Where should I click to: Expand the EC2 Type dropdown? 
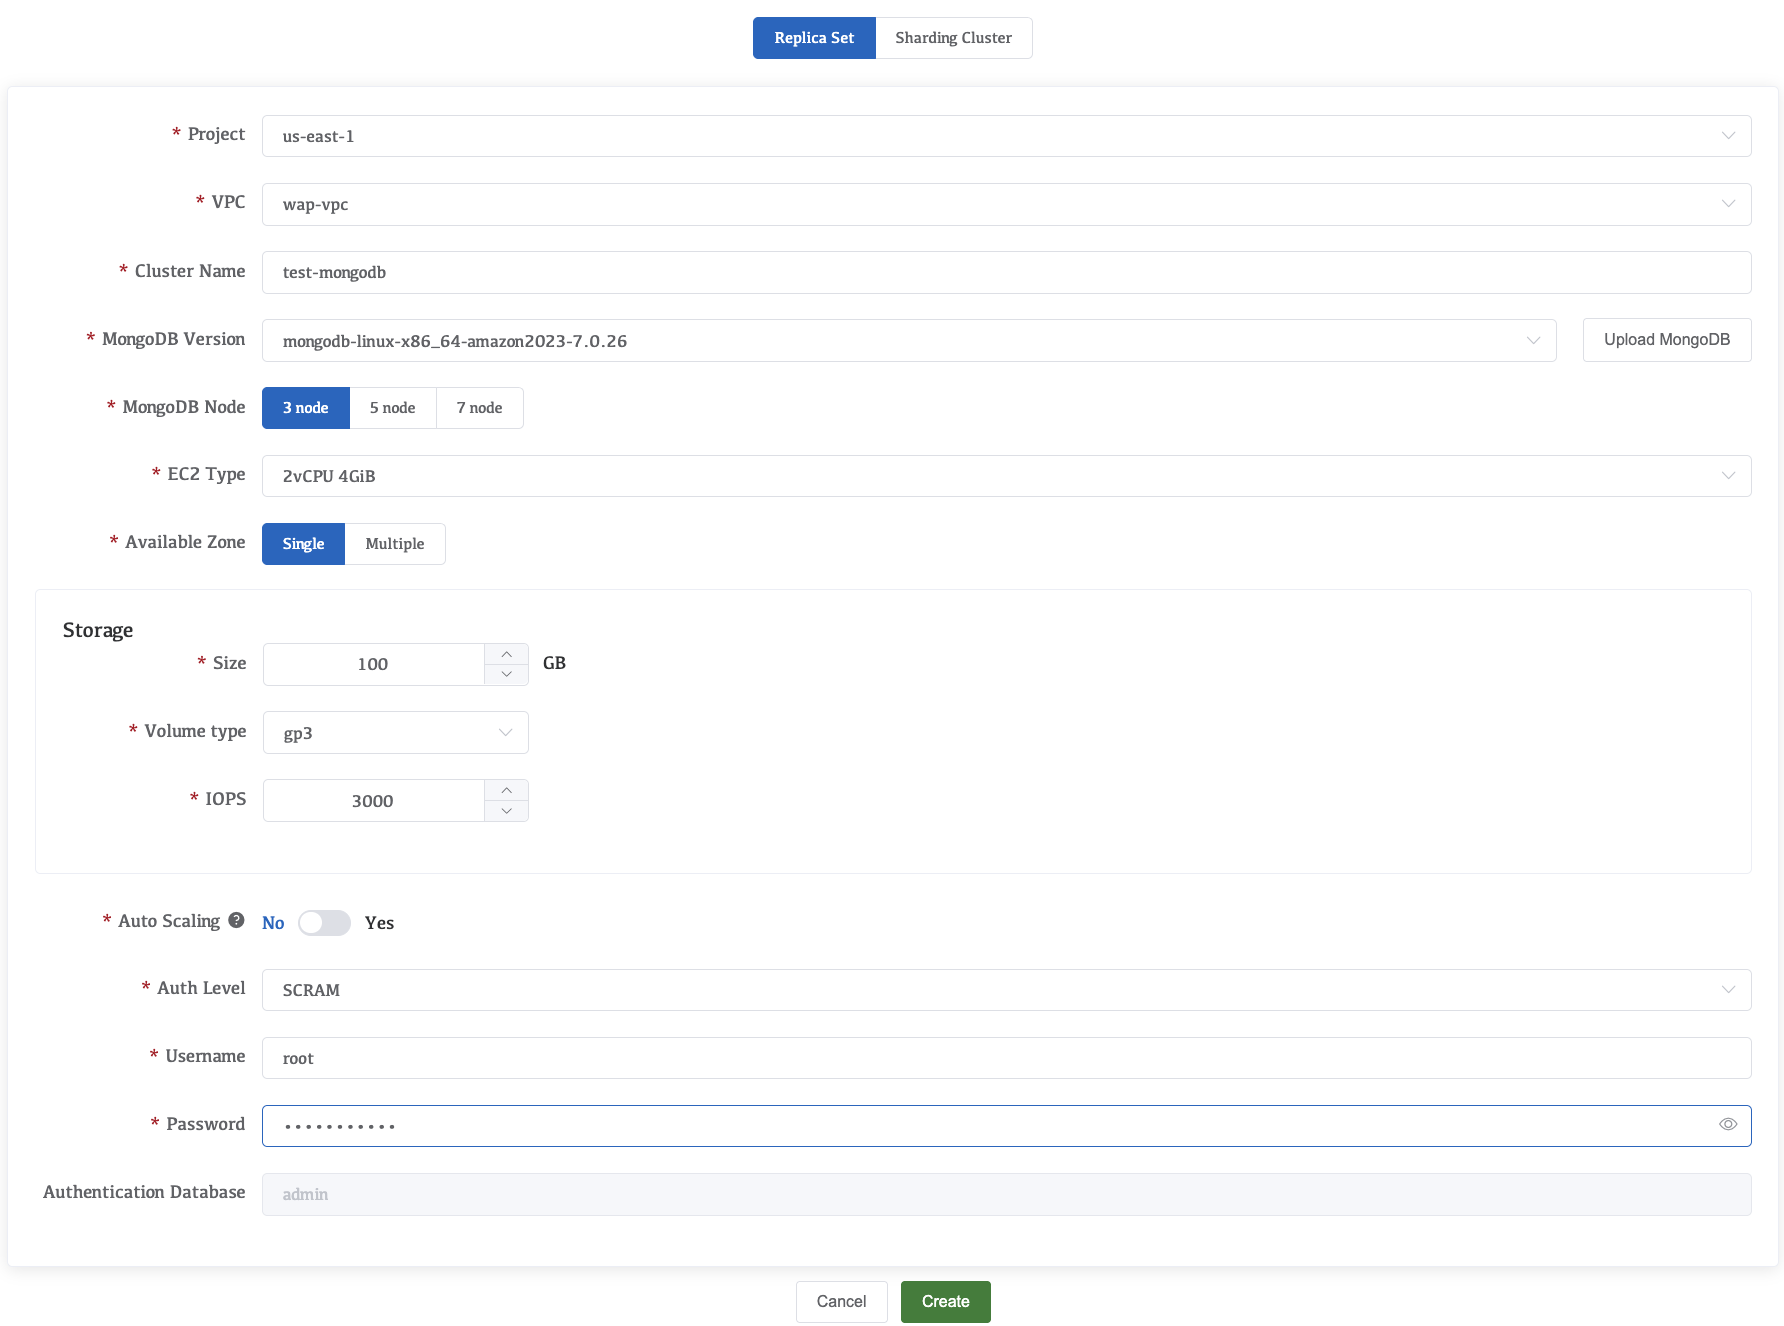pyautogui.click(x=1006, y=476)
